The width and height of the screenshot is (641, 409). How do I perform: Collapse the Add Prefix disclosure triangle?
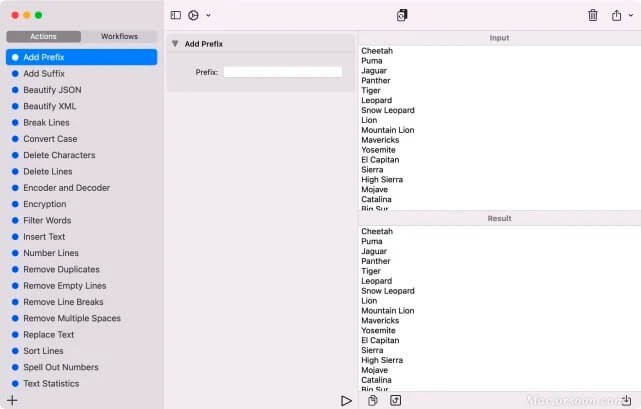(175, 43)
